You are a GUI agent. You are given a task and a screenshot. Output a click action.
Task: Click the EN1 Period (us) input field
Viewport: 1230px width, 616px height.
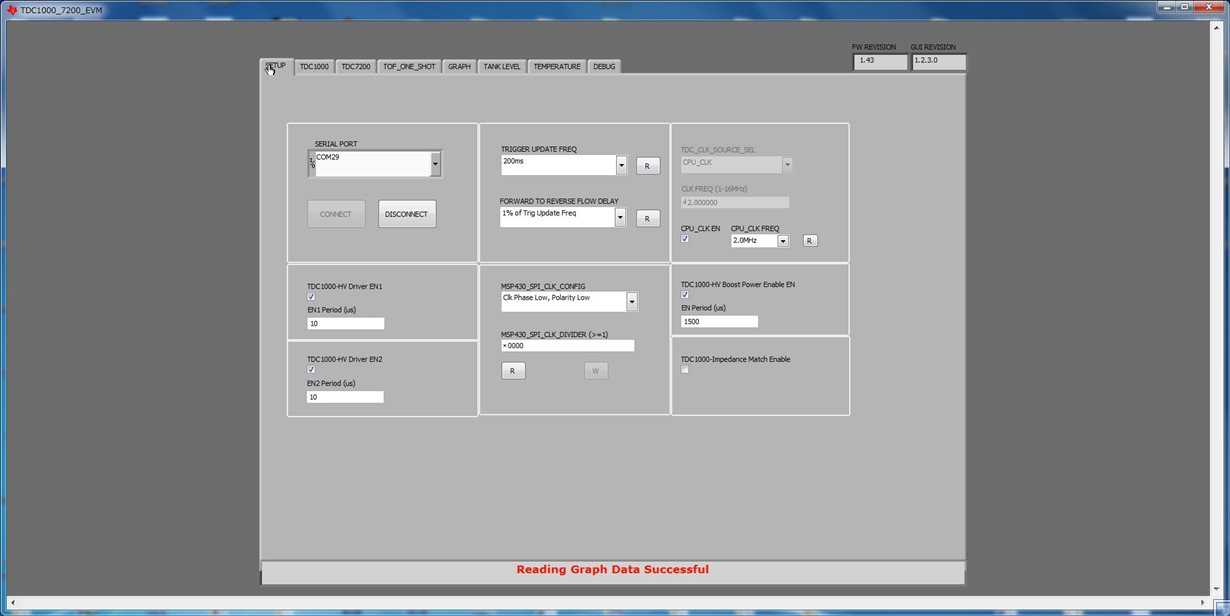pyautogui.click(x=346, y=324)
